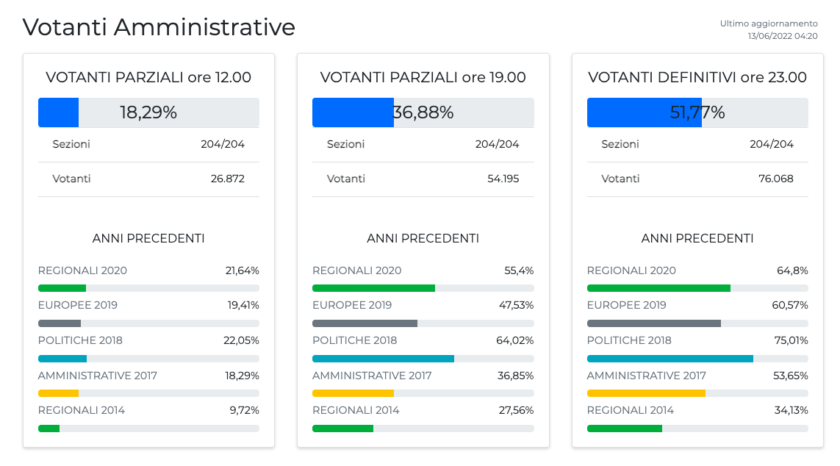Click Amministrative 2017 label in 19.00 card
Viewport: 840px width, 466px height.
[x=372, y=375]
